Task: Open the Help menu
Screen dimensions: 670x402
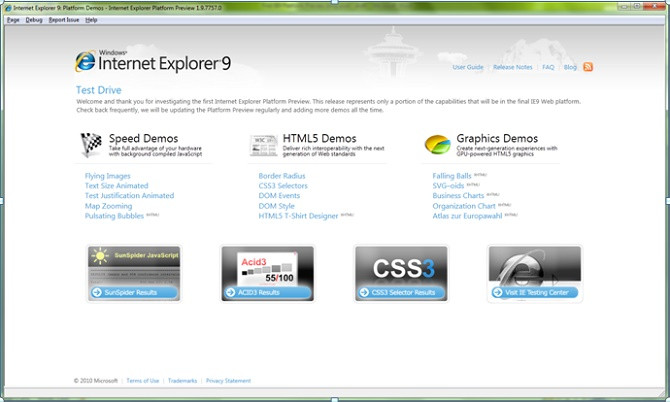Action: click(x=91, y=20)
